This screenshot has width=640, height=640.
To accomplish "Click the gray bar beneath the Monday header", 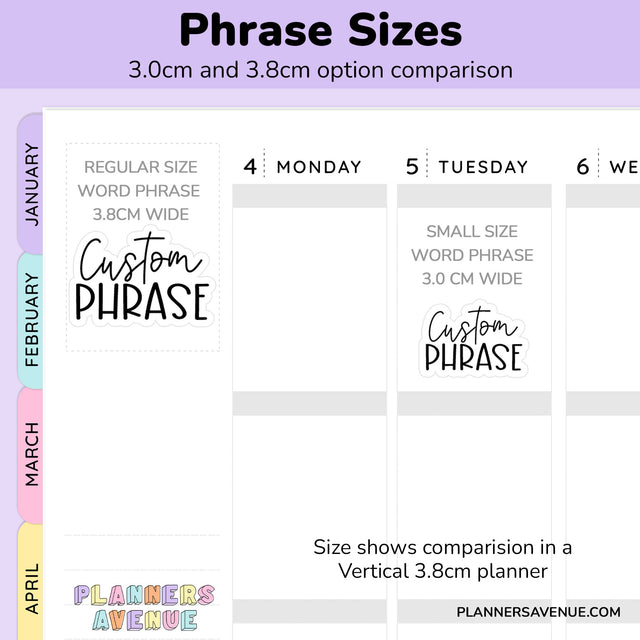I will (x=309, y=196).
